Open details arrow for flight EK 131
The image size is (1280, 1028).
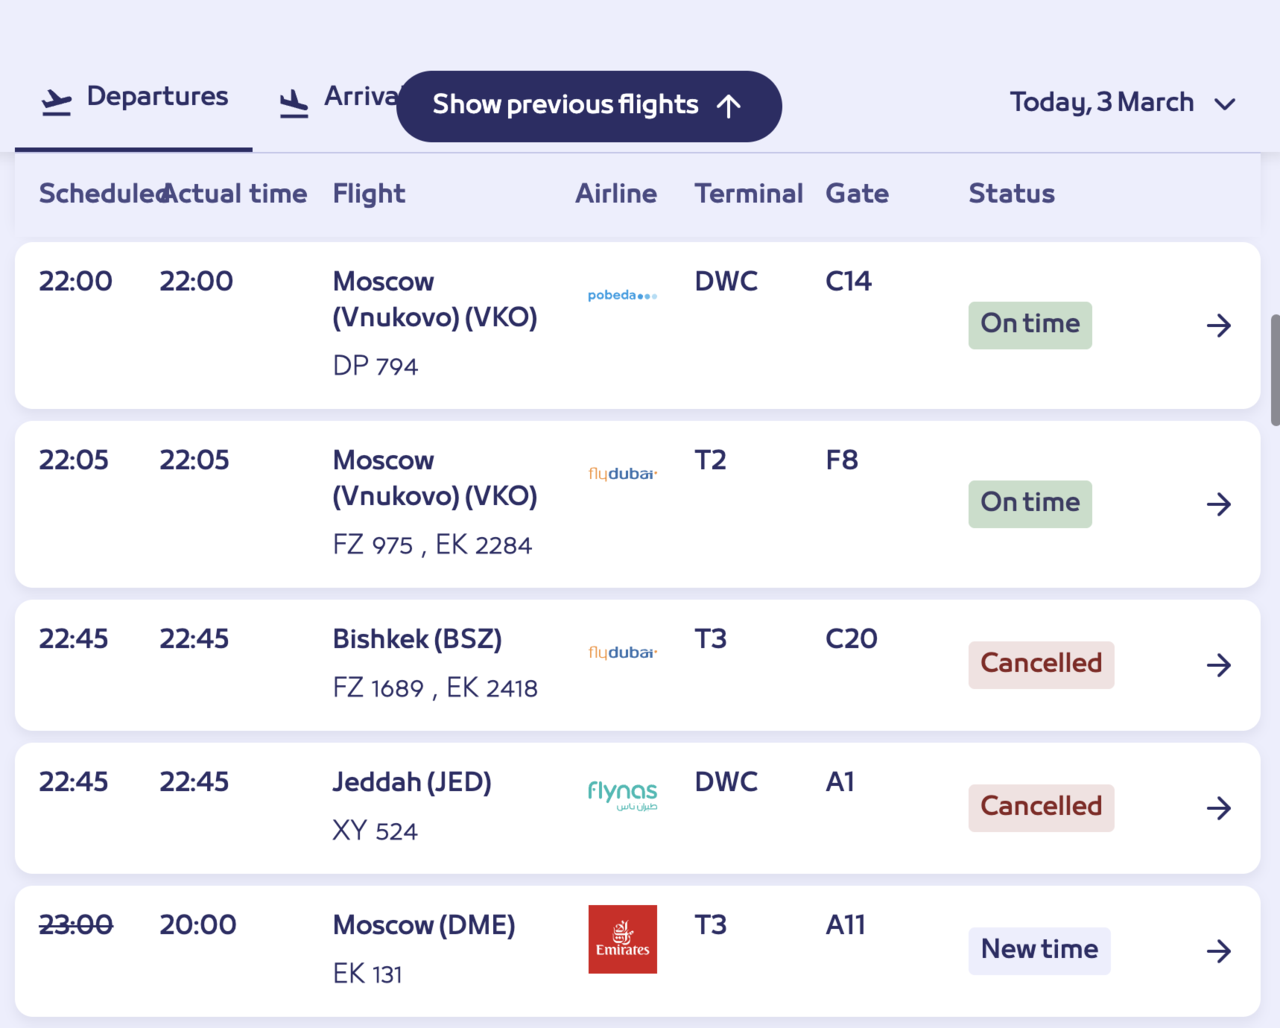pos(1218,951)
